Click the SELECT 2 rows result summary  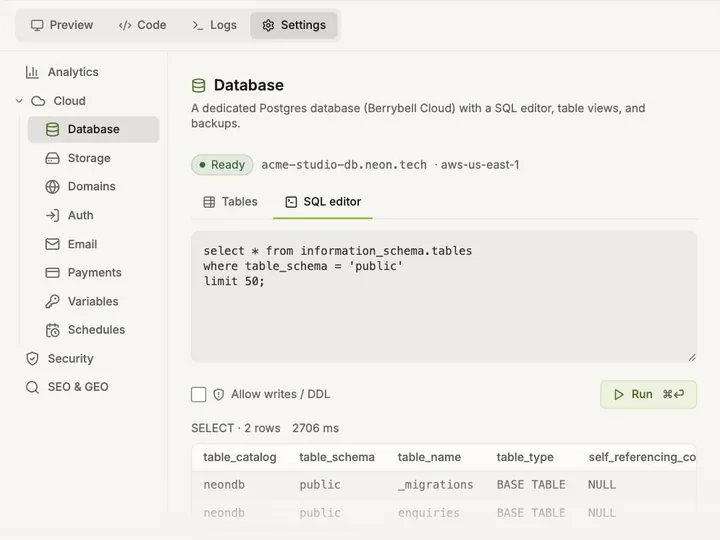pos(236,428)
